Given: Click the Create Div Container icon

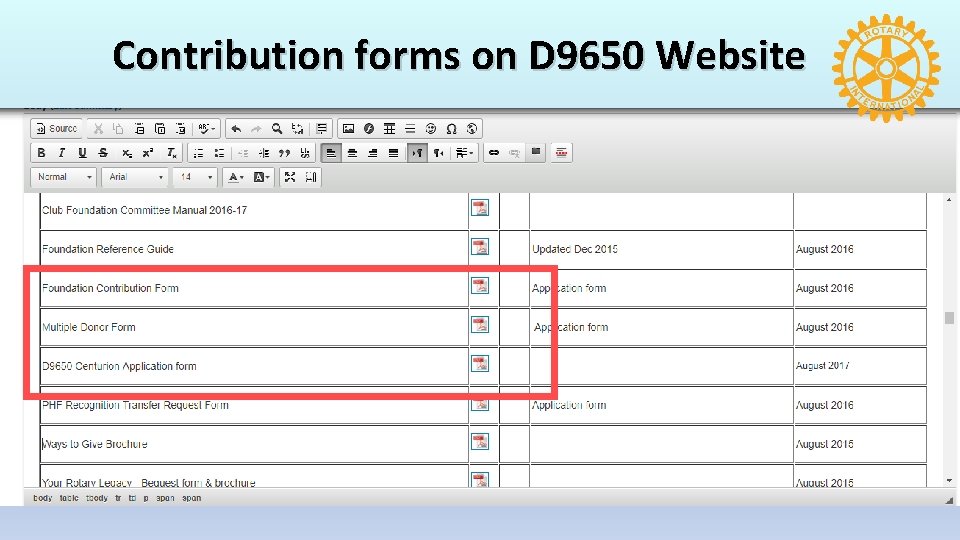Looking at the screenshot, I should pos(305,152).
